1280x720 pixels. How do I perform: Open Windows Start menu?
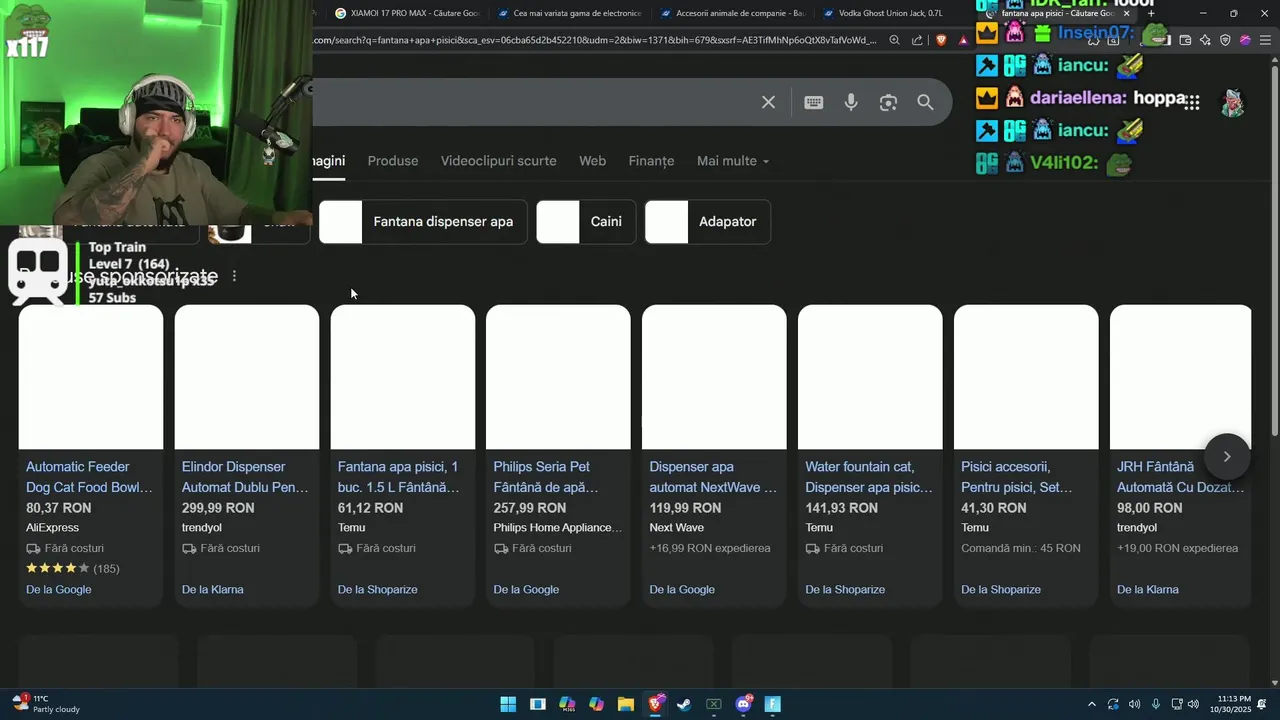coord(508,704)
